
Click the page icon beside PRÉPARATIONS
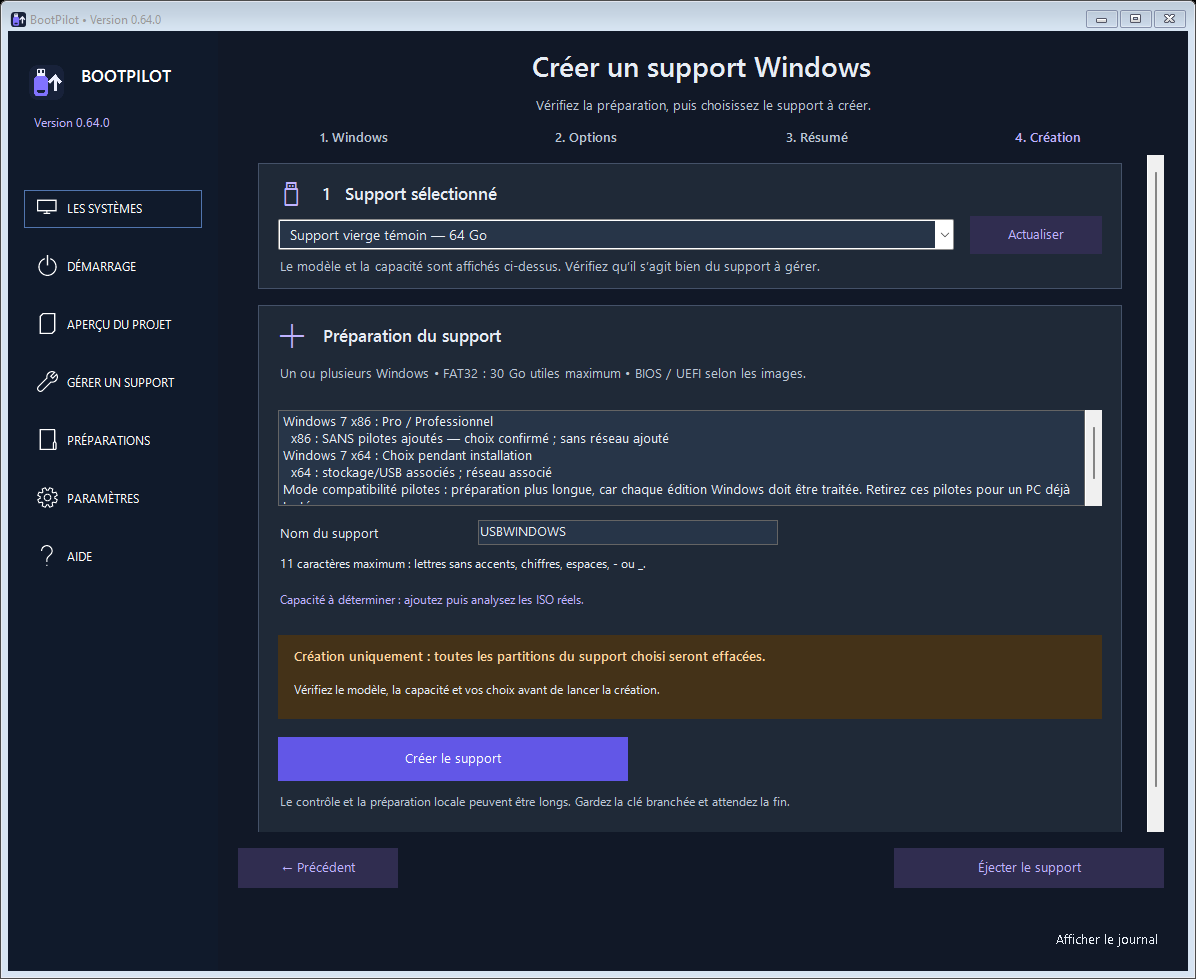click(47, 440)
